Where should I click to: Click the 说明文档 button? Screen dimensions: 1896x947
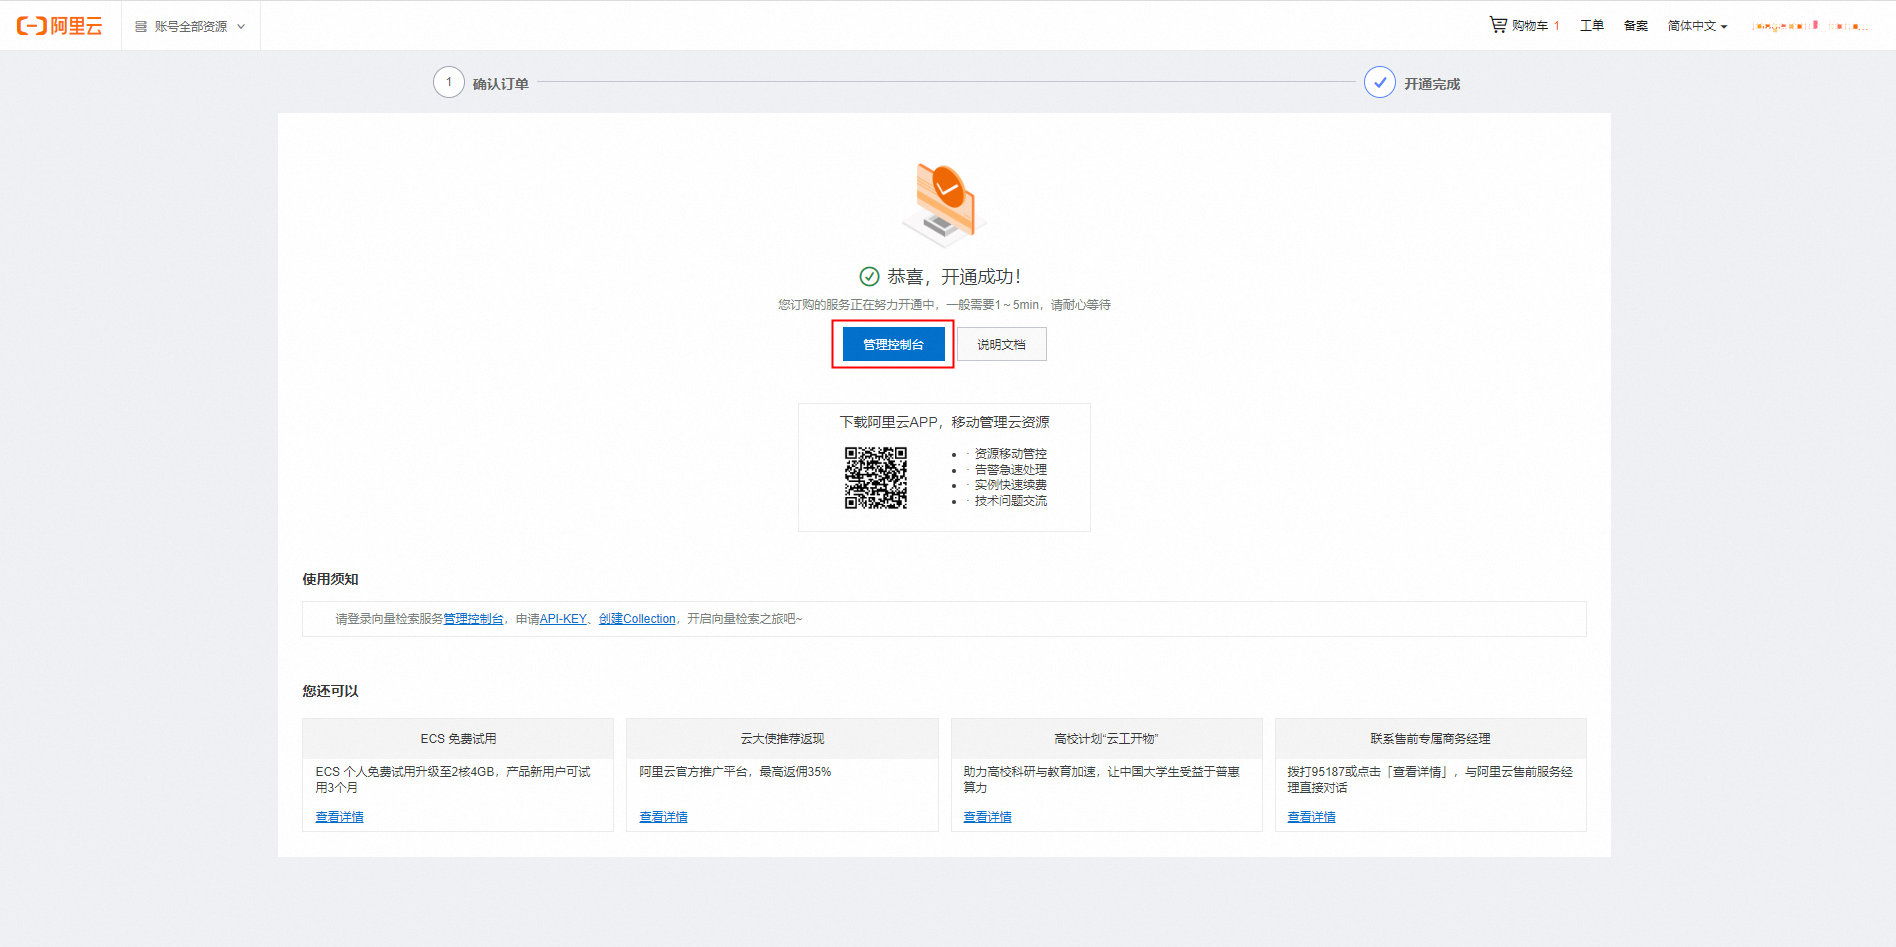[1002, 344]
